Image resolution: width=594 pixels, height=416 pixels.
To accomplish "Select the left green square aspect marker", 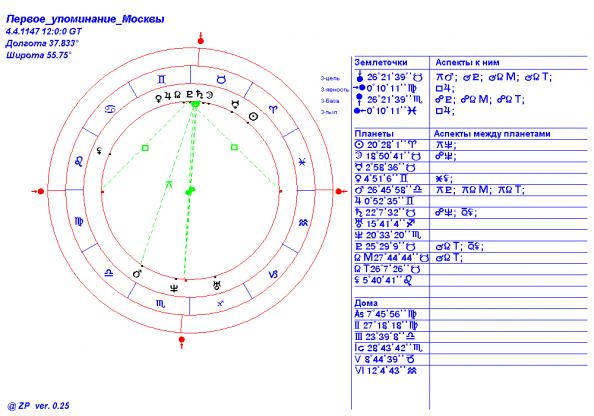I will point(145,148).
